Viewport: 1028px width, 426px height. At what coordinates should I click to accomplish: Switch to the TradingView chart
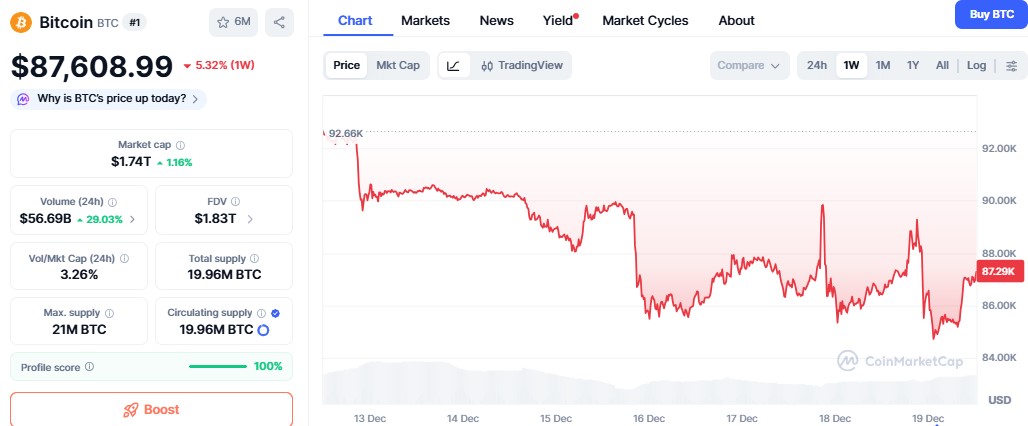click(522, 66)
